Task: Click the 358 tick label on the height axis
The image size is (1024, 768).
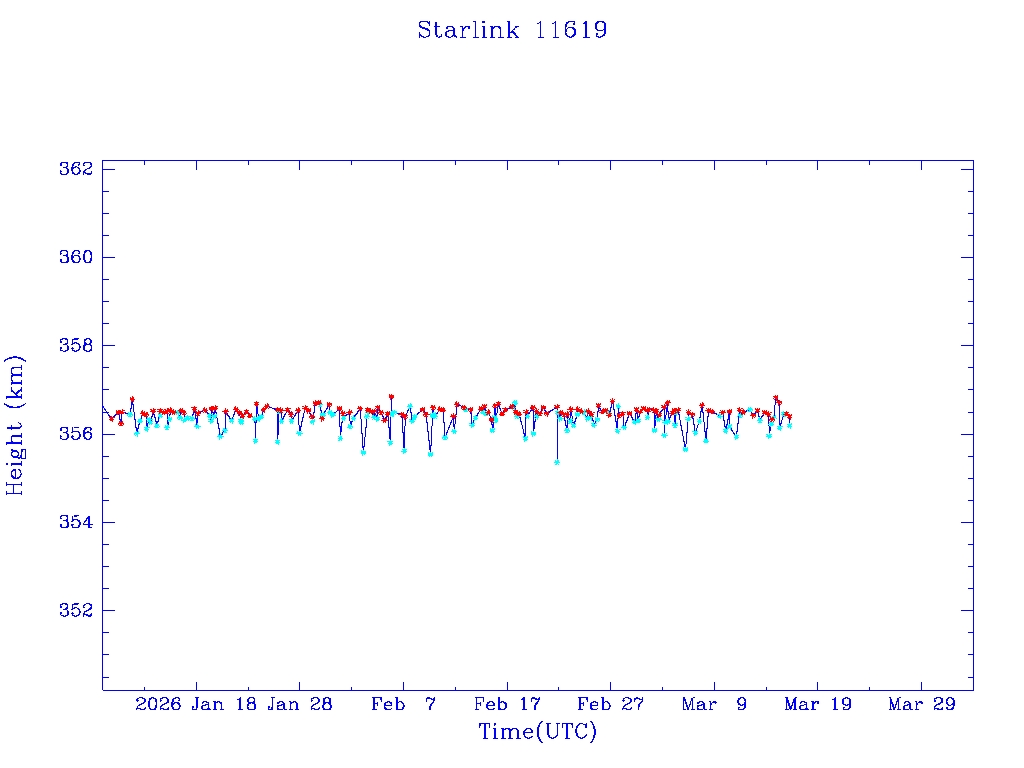Action: pos(76,345)
